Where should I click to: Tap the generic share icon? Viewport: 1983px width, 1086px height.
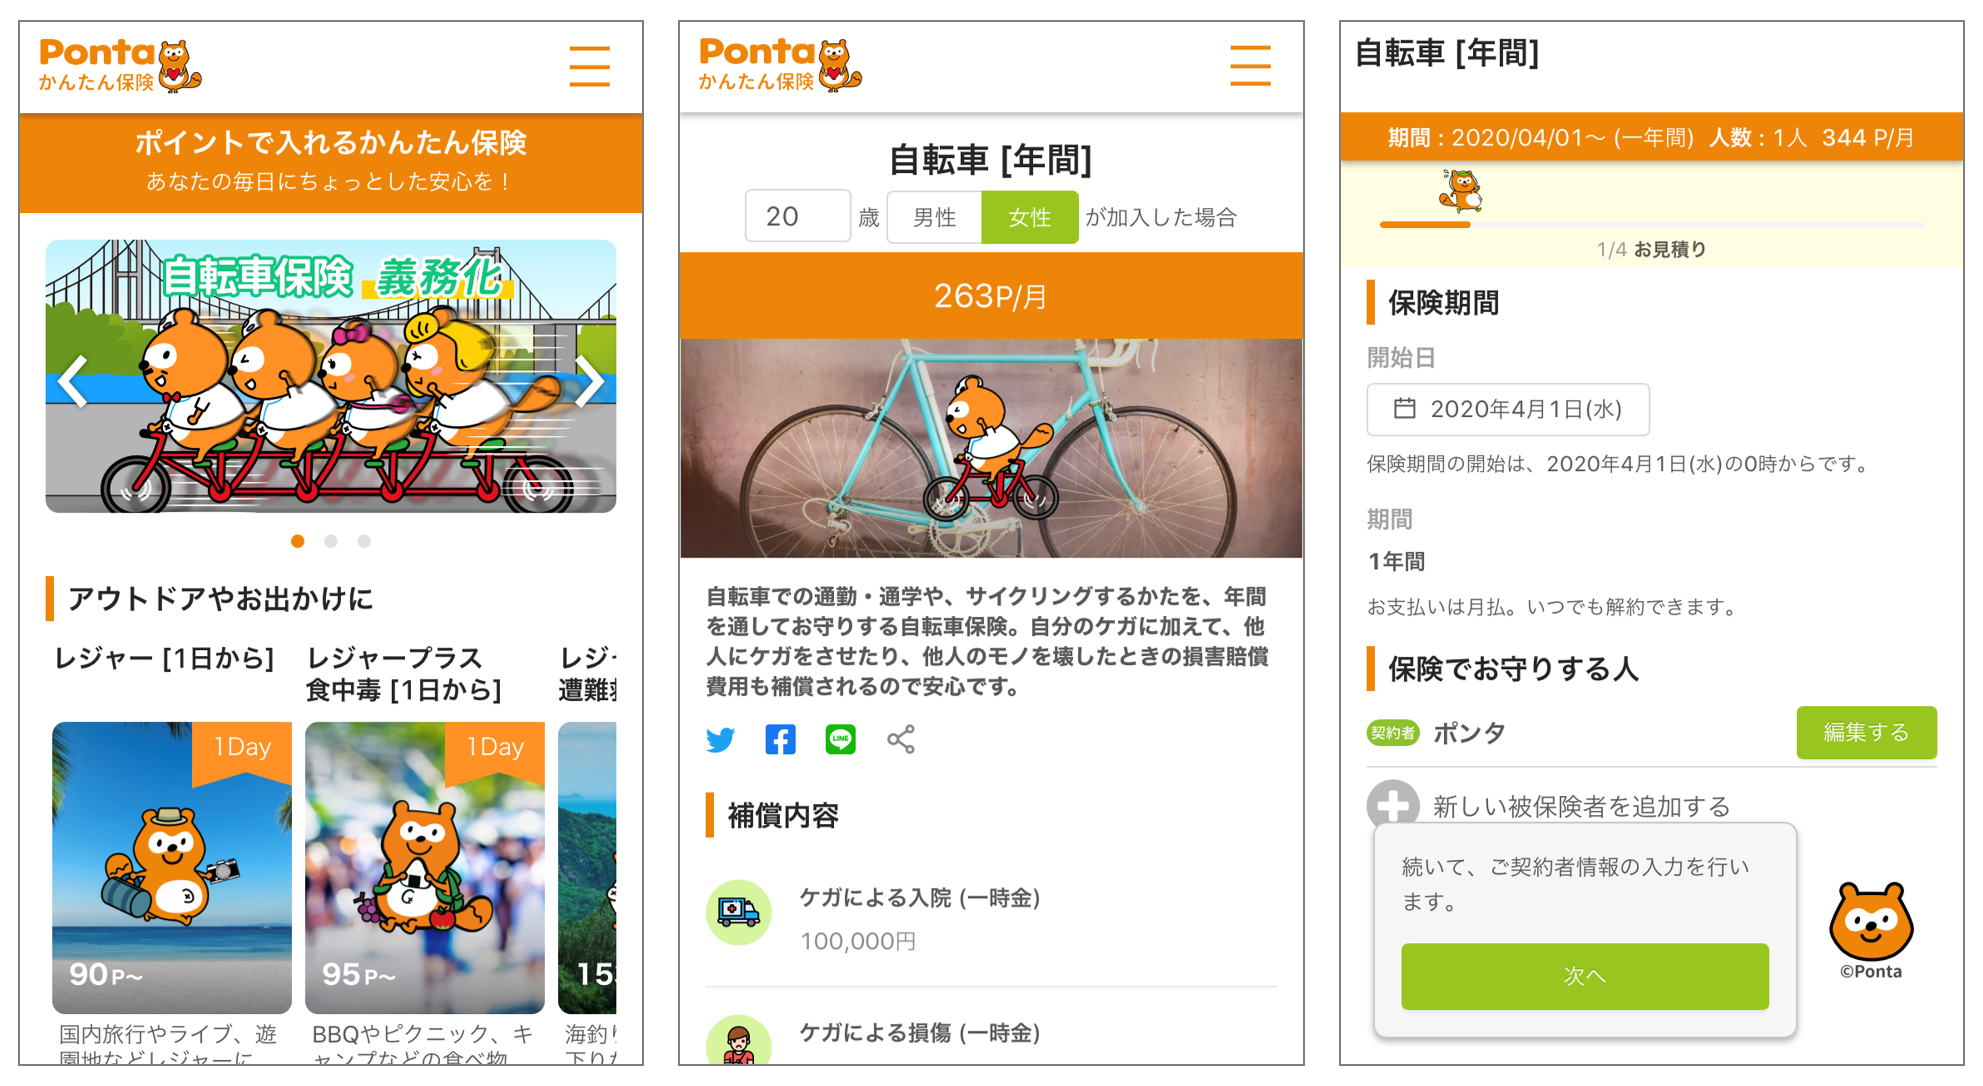point(901,739)
